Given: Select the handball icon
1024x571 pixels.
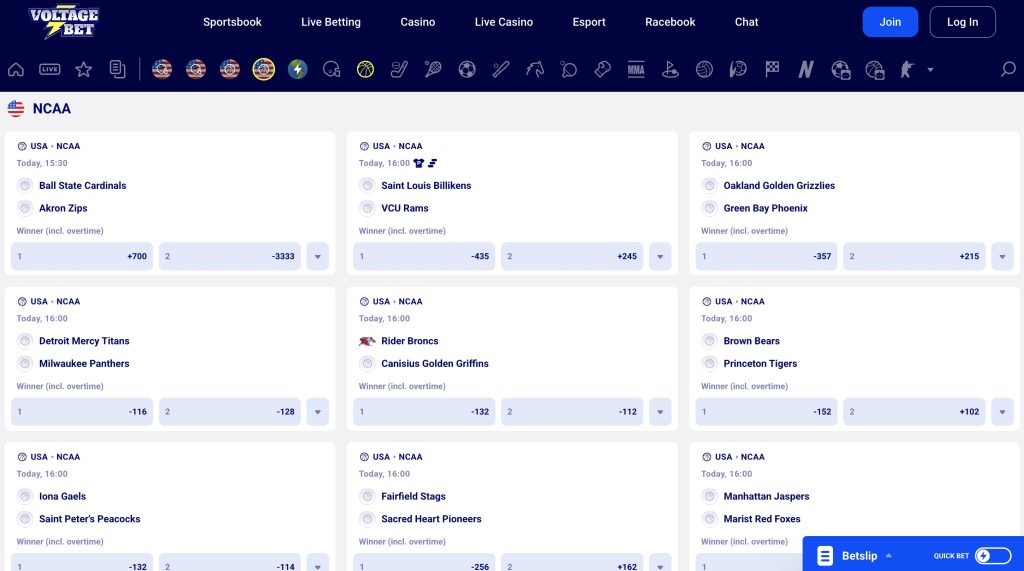Looking at the screenshot, I should (x=738, y=69).
